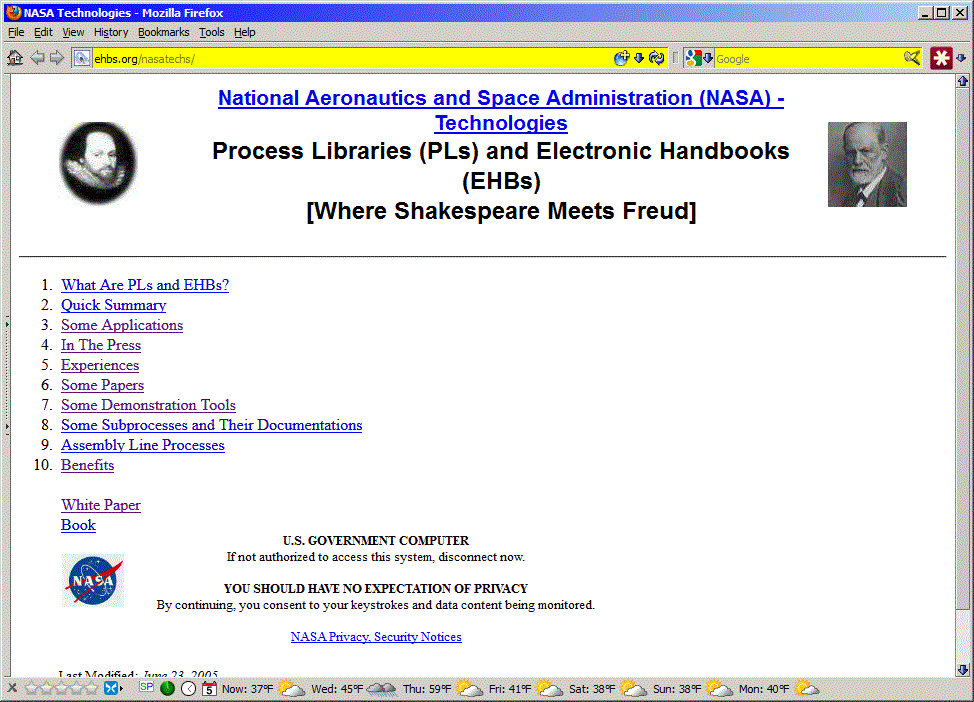
Task: Click the '[Where Shakespeare Meets Freud]' heading text
Action: [x=501, y=211]
